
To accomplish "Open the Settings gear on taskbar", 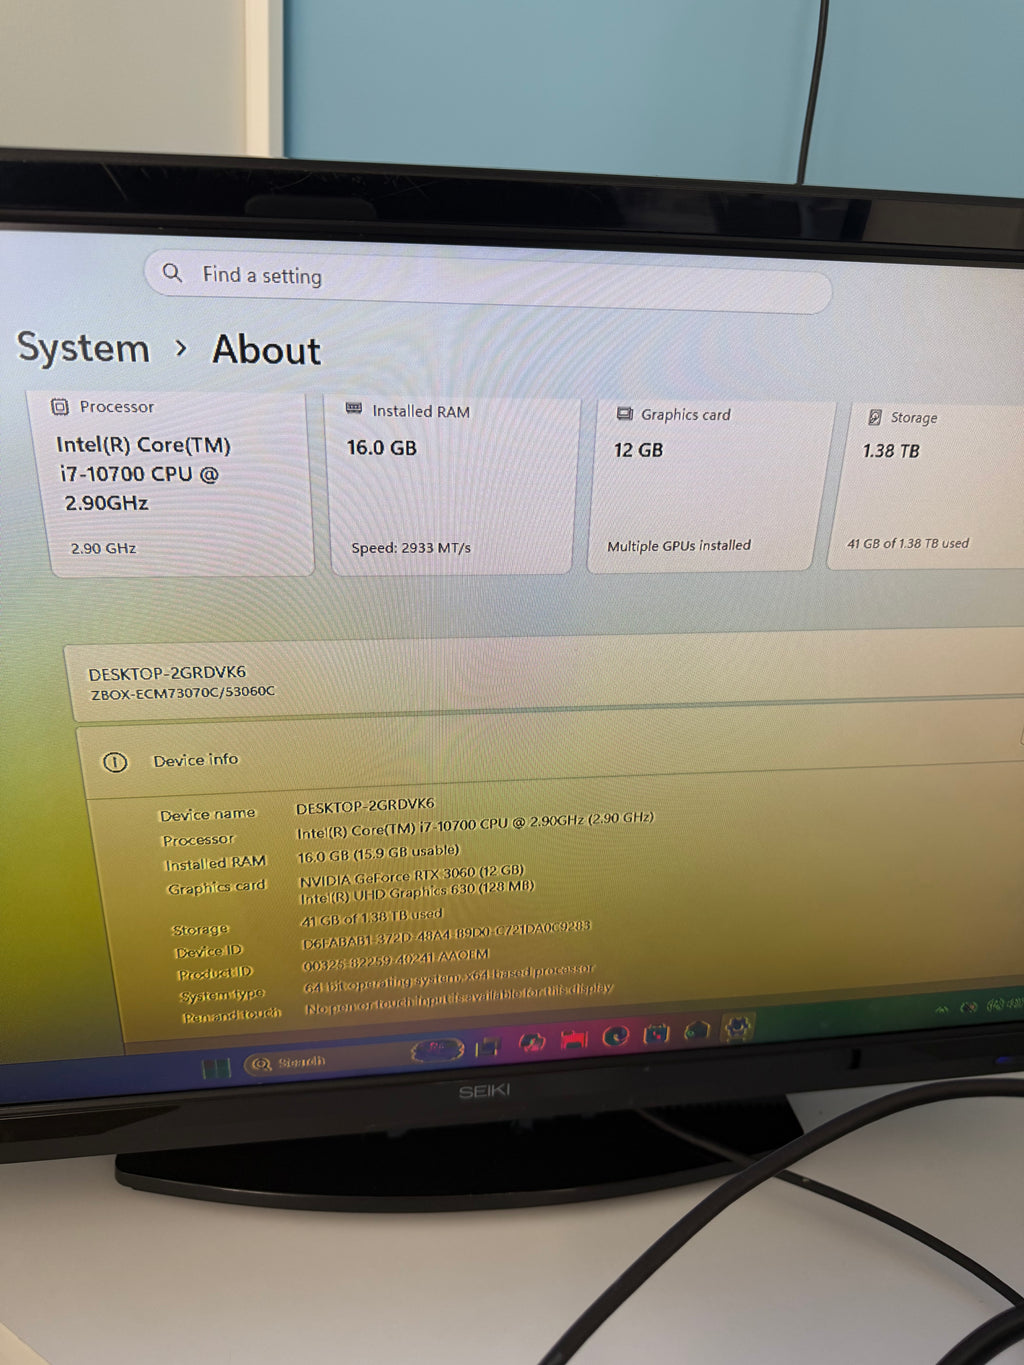I will [x=738, y=1027].
